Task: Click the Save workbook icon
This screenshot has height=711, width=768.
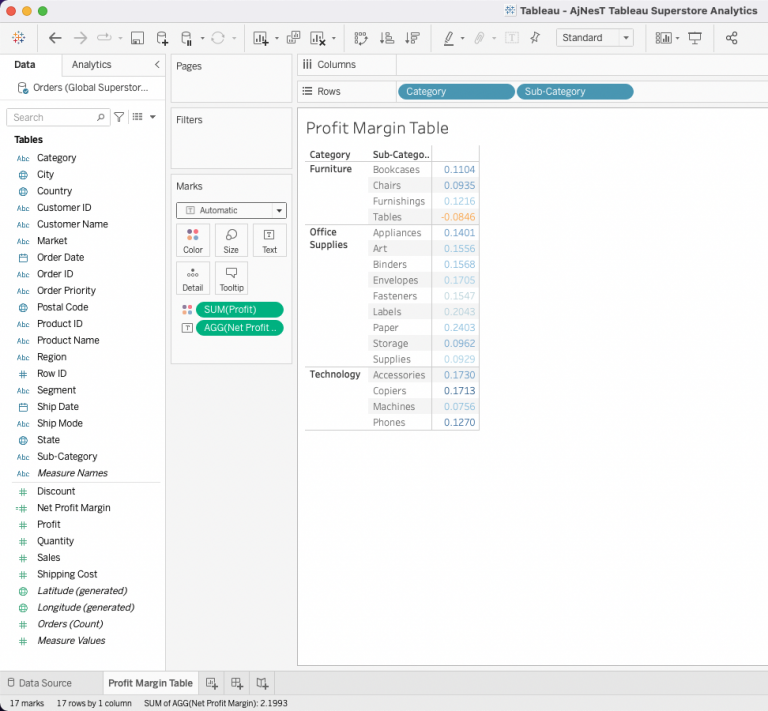Action: click(x=136, y=38)
